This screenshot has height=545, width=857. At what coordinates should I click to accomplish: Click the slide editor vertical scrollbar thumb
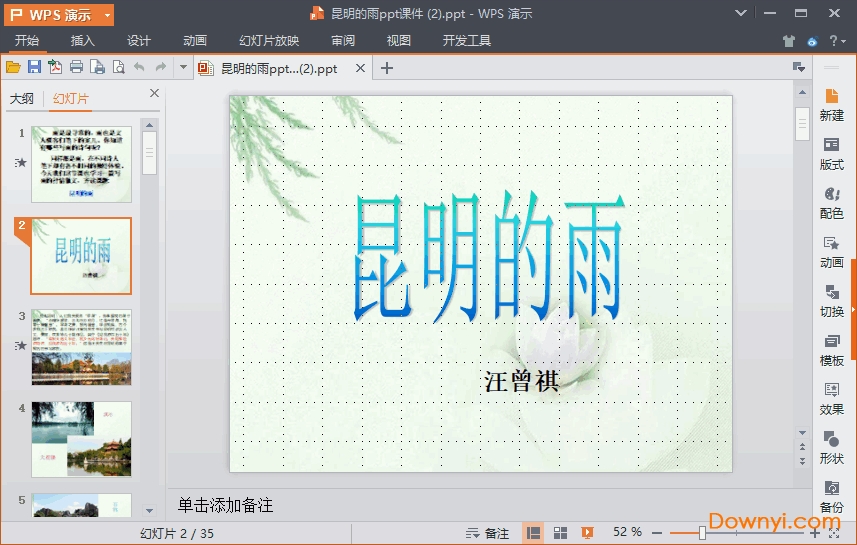[802, 124]
